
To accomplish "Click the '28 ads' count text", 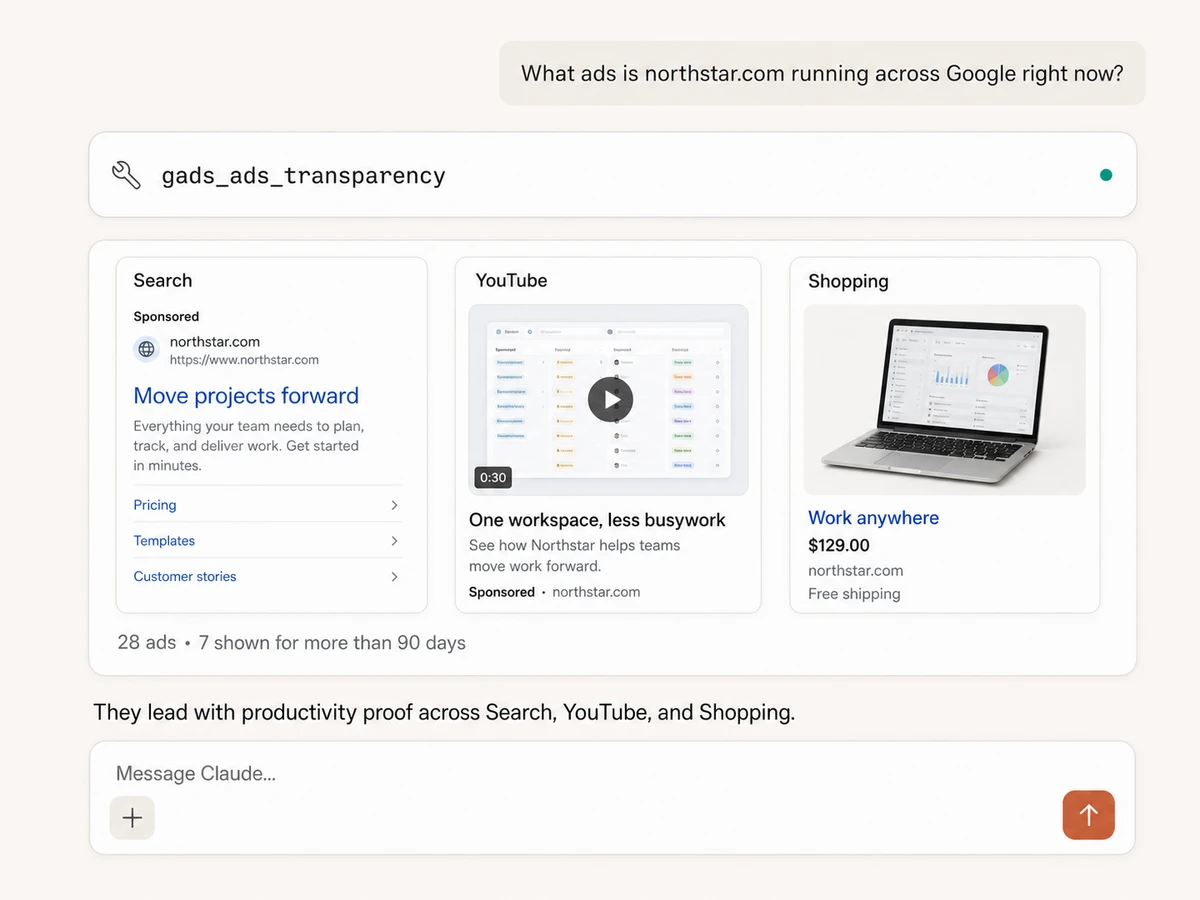I will 147,643.
